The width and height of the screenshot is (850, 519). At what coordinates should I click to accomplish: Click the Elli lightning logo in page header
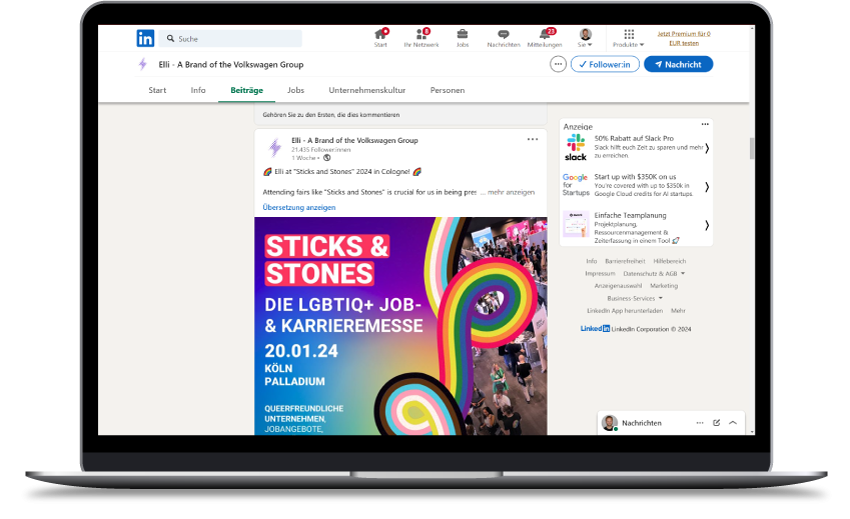click(x=143, y=64)
